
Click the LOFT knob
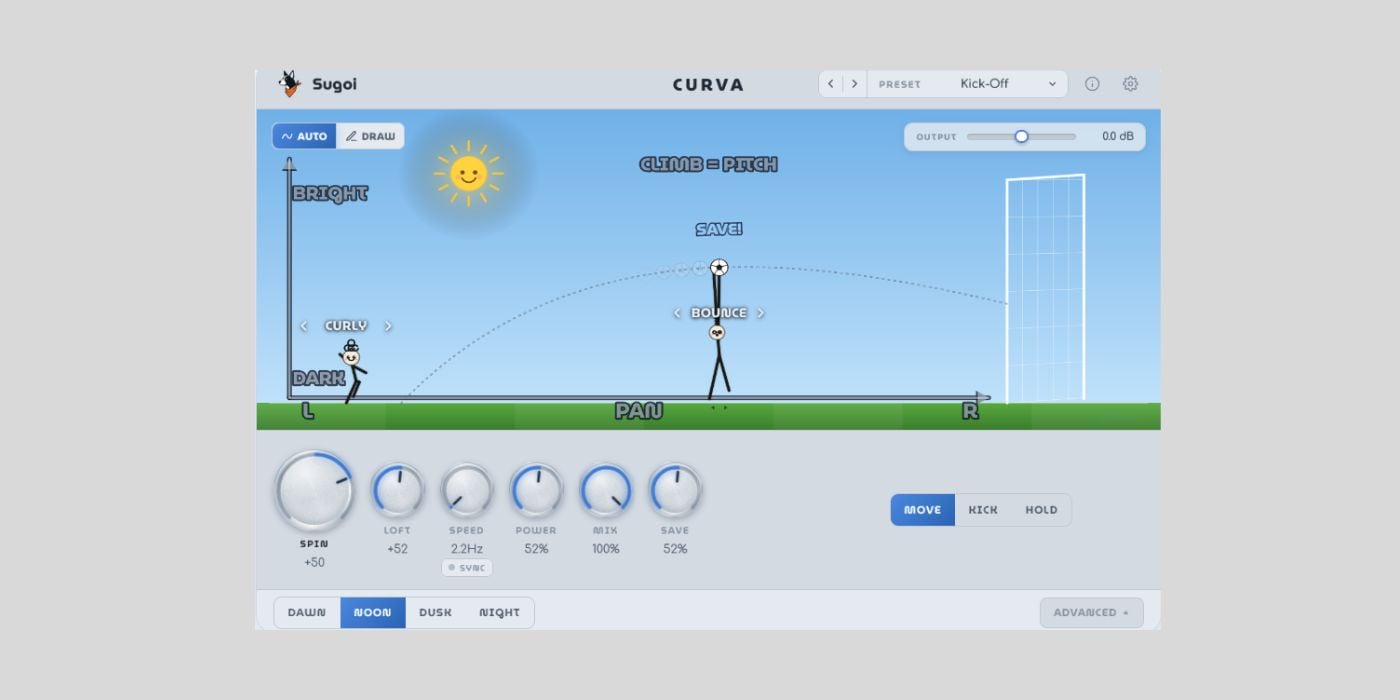point(398,490)
